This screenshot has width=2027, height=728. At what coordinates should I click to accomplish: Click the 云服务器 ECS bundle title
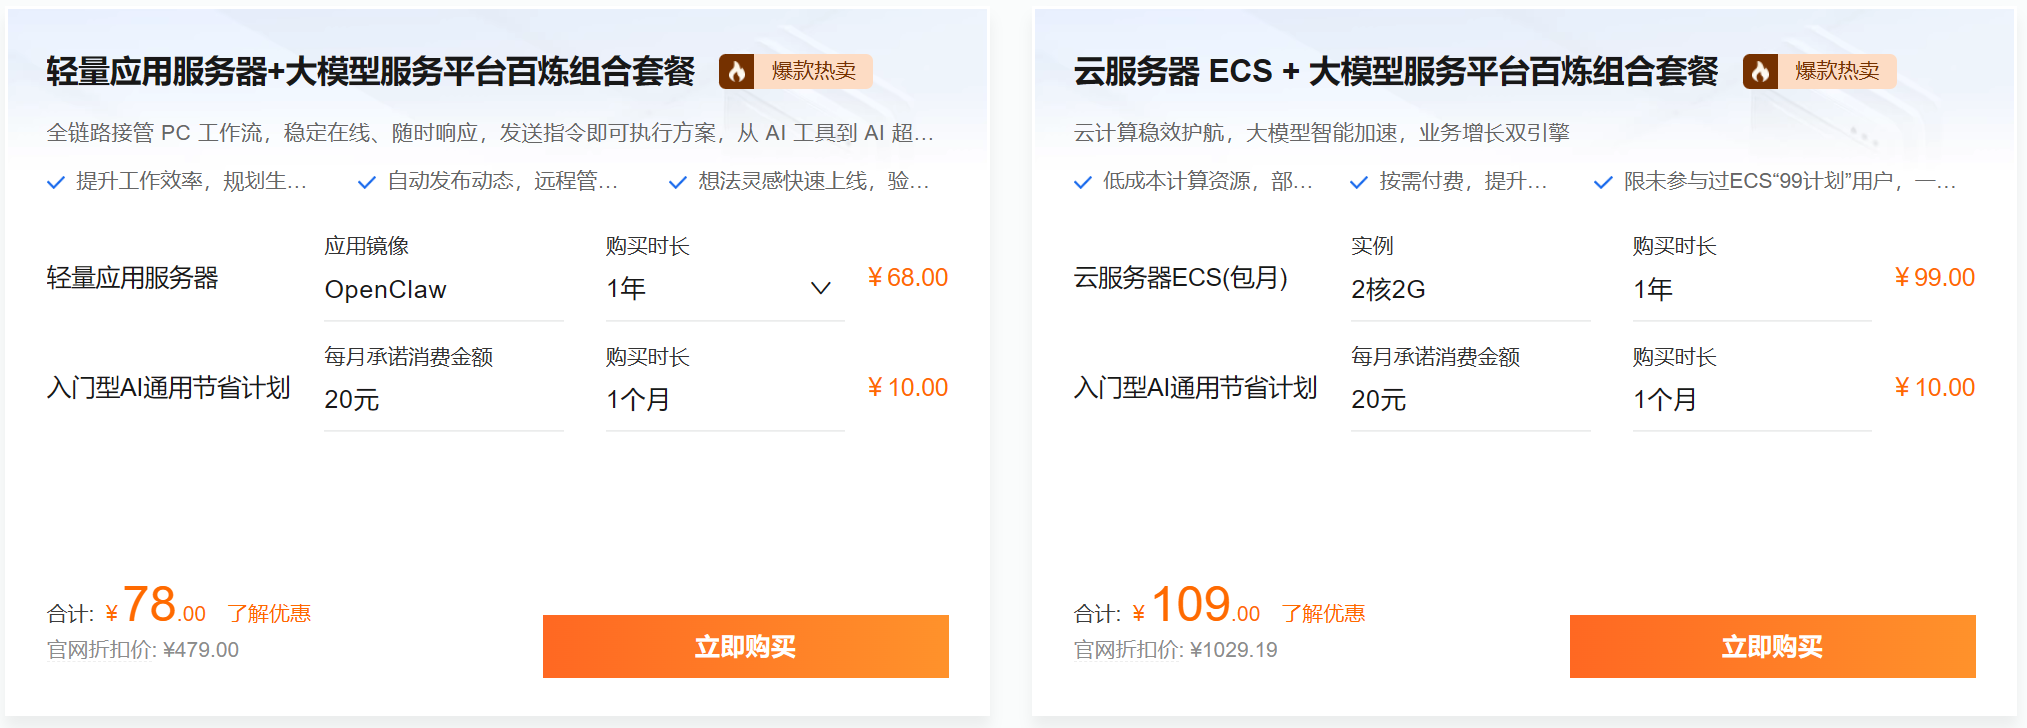(1395, 71)
